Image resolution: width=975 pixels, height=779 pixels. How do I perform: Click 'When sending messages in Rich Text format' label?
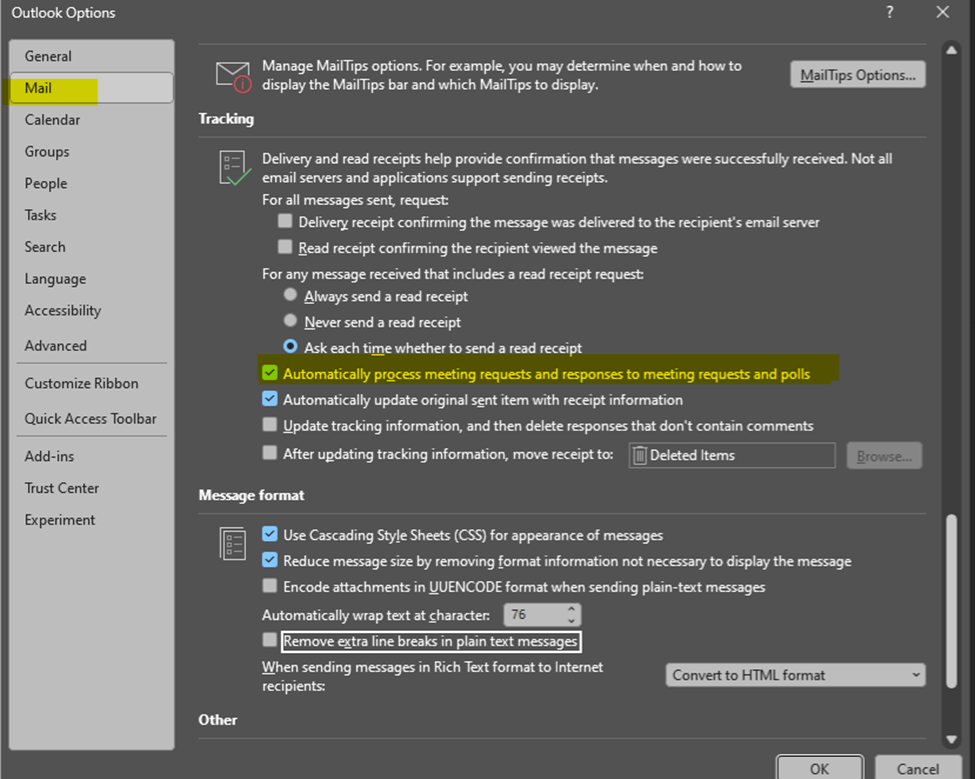432,676
